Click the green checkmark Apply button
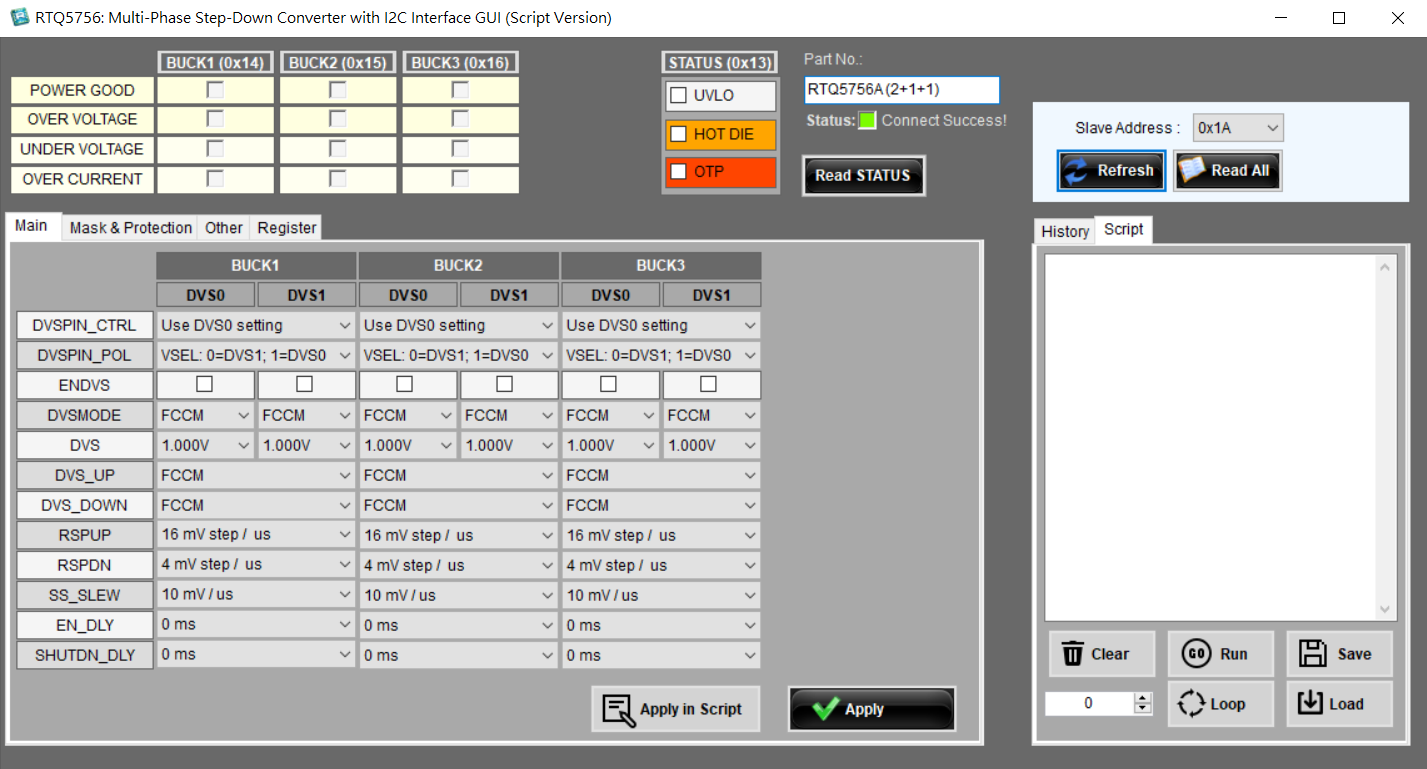This screenshot has width=1427, height=769. pos(871,709)
